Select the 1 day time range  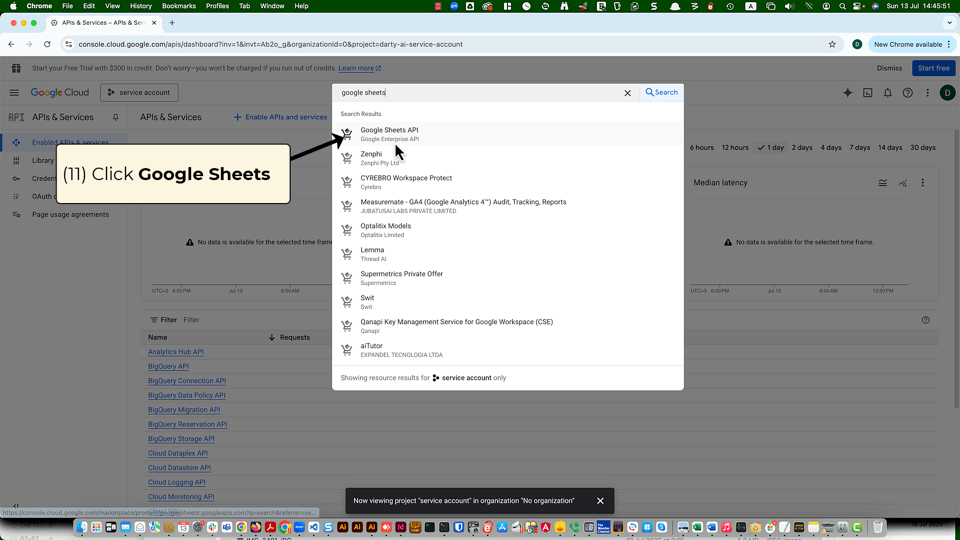pyautogui.click(x=771, y=148)
